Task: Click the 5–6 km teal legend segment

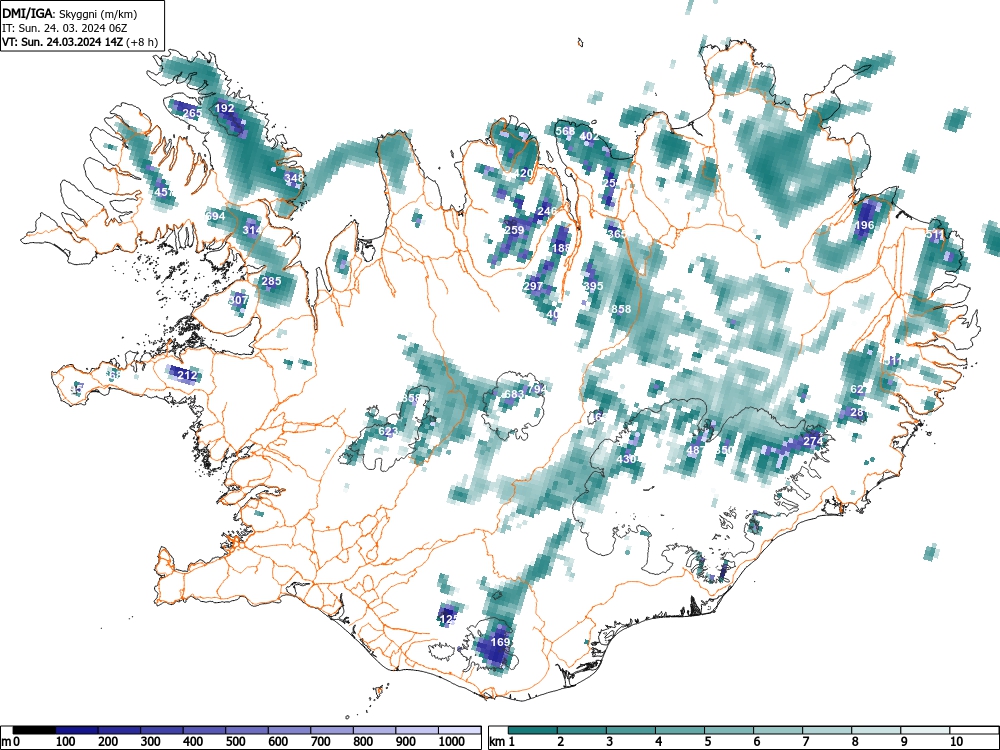Action: click(x=729, y=730)
